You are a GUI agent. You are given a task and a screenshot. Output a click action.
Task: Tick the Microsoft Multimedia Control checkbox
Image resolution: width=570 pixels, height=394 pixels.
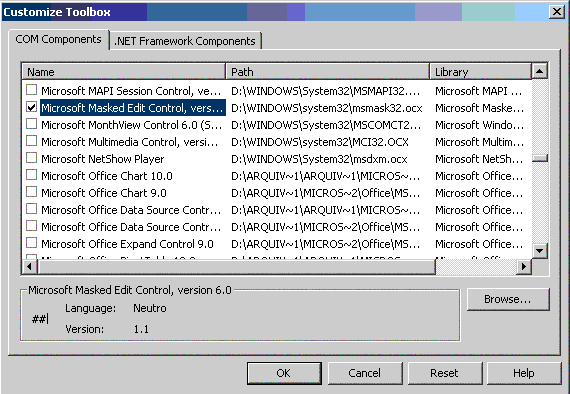click(32, 141)
